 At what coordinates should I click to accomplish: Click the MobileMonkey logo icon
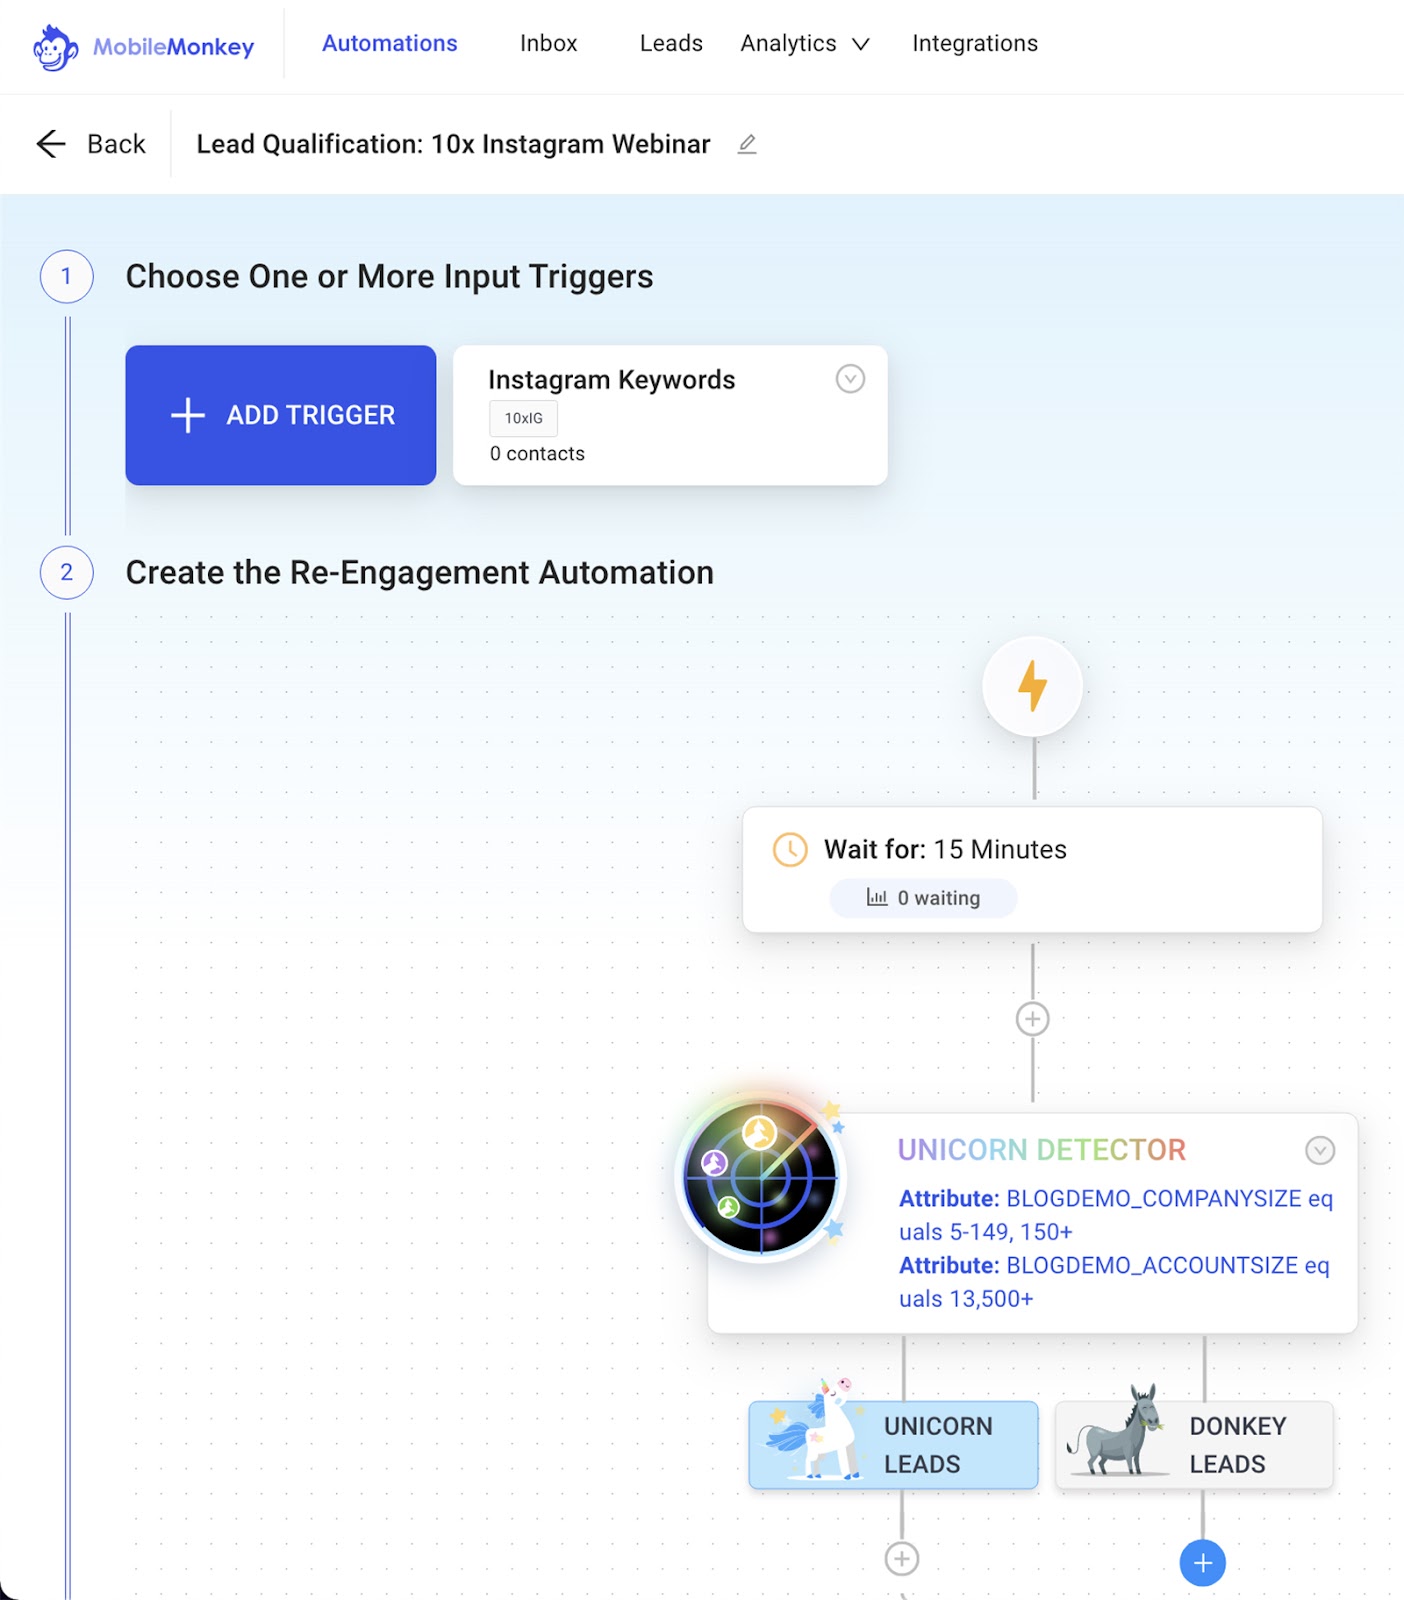(x=55, y=47)
